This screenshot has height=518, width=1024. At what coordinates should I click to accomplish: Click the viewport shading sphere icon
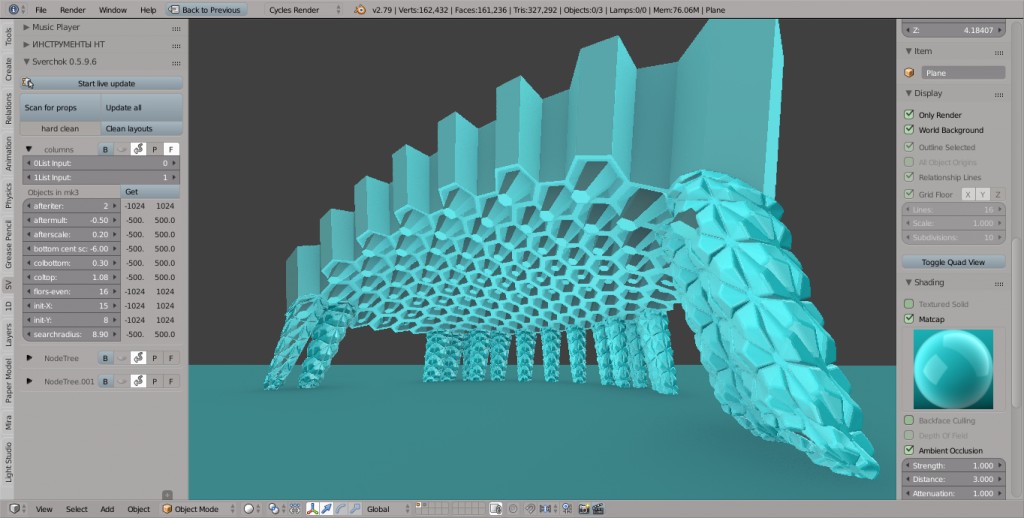coord(250,509)
